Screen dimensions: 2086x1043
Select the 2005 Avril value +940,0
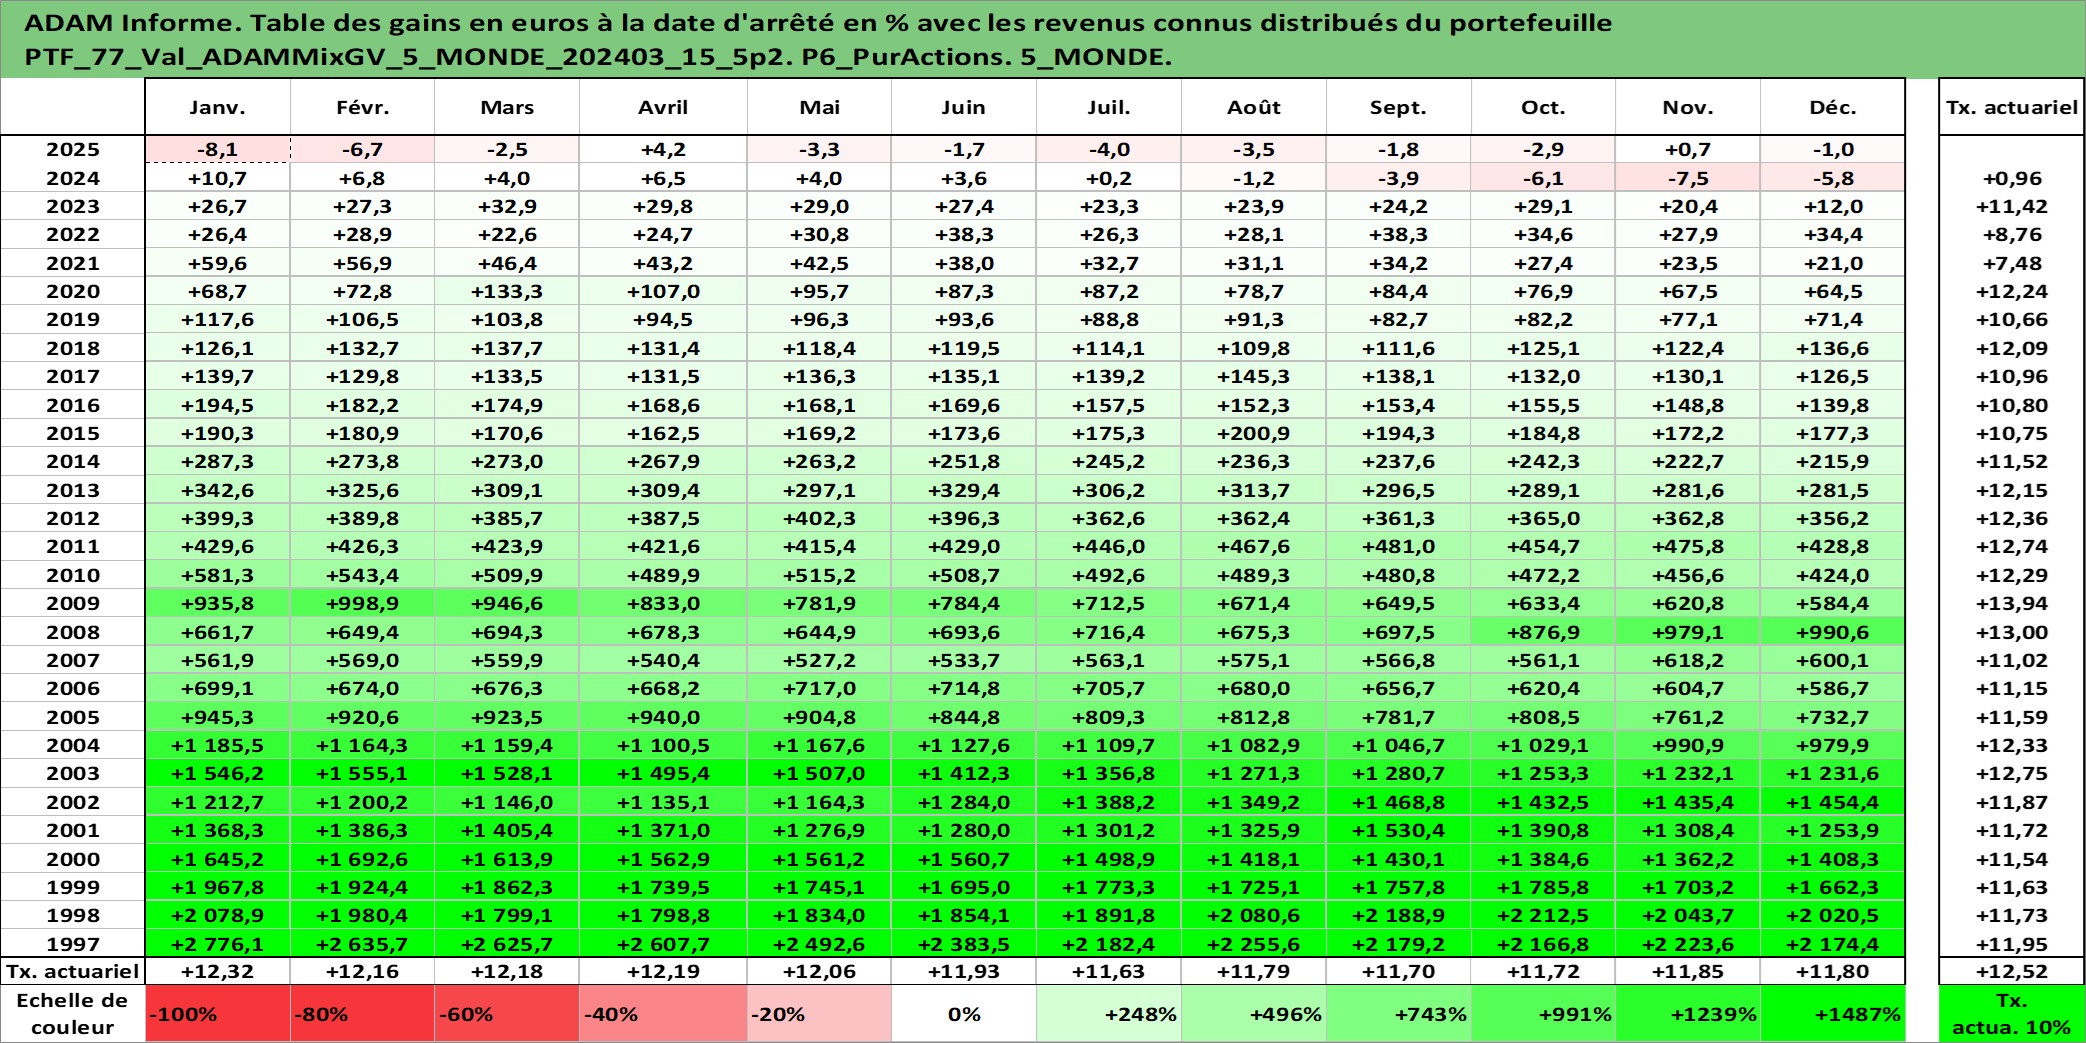pyautogui.click(x=663, y=717)
